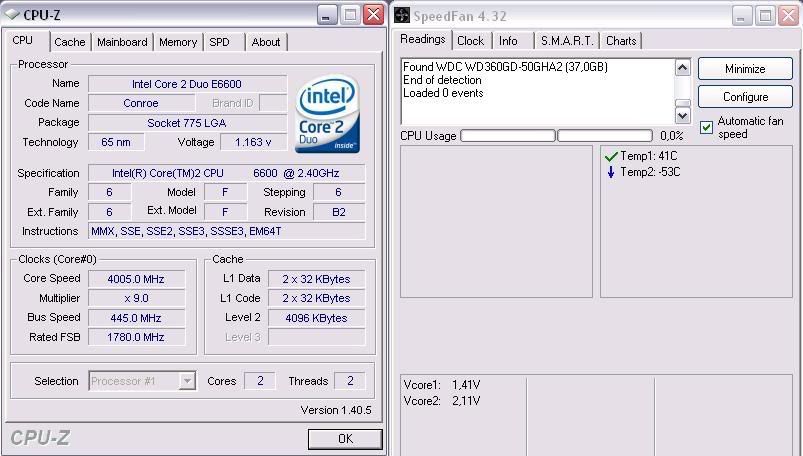The image size is (803, 456).
Task: Click the Specification field text
Action: [226, 173]
